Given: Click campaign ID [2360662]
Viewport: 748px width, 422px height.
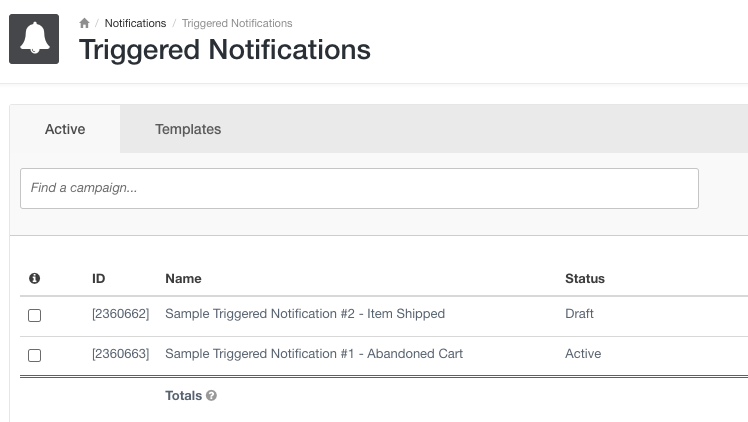Looking at the screenshot, I should [x=120, y=314].
